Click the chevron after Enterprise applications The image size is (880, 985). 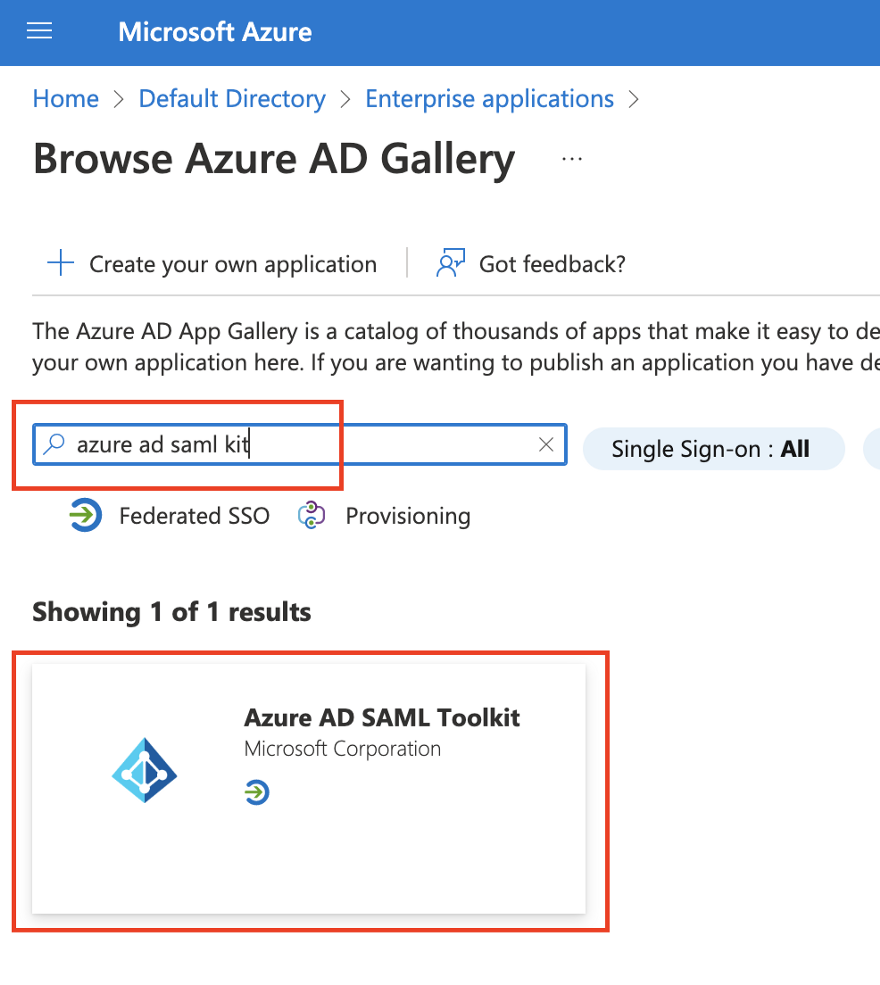click(x=632, y=99)
